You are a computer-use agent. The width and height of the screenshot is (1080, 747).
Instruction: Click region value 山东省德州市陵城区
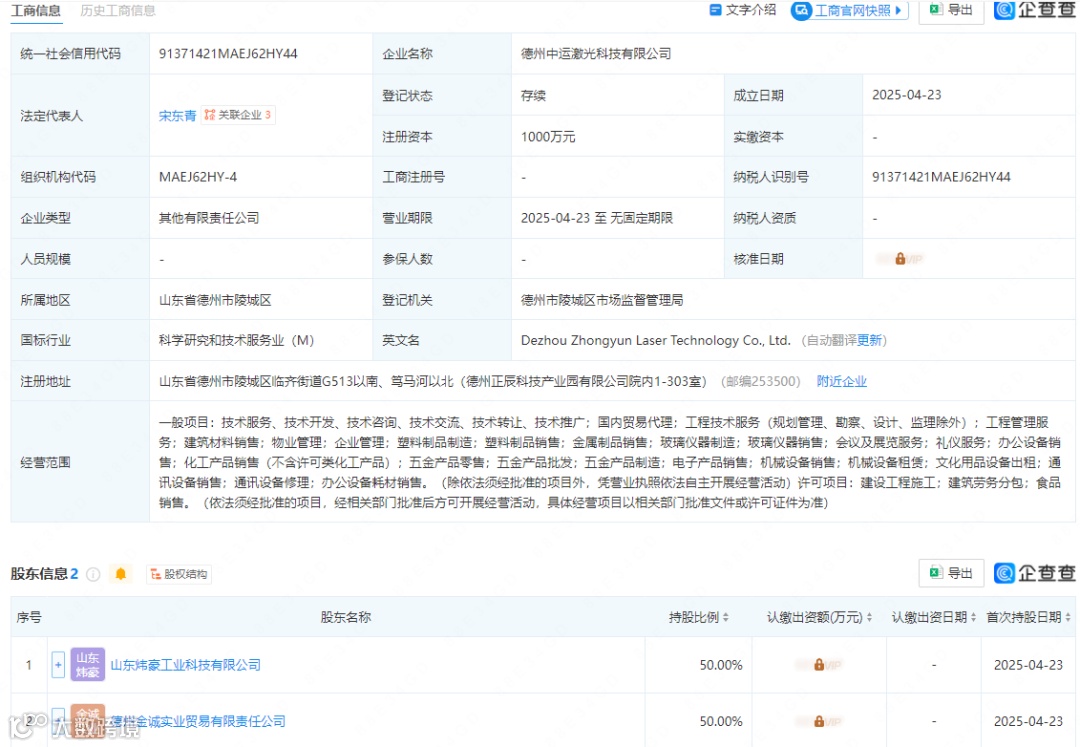click(x=215, y=300)
